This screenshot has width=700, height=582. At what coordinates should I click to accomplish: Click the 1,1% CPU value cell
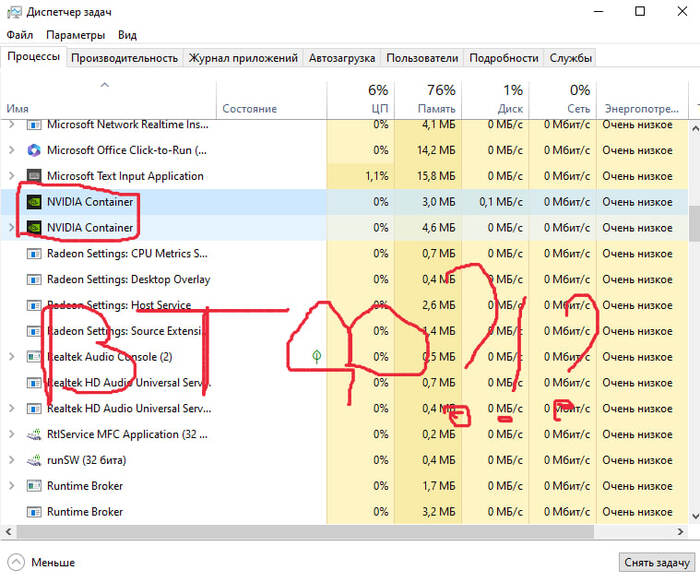click(x=361, y=176)
